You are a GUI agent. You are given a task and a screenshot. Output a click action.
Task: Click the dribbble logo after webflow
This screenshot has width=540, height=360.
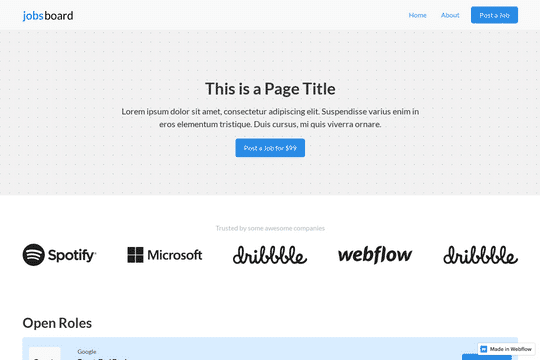pos(480,255)
